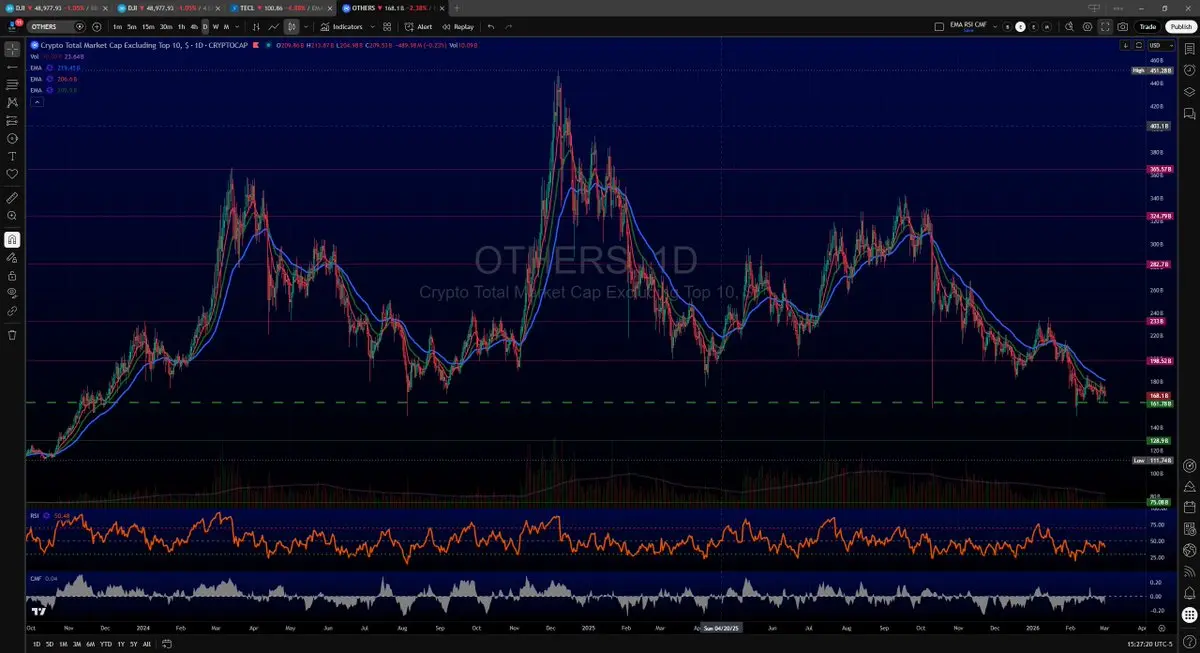Viewport: 1200px width, 653px height.
Task: Toggle hide all drawings eye icon
Action: [x=12, y=293]
